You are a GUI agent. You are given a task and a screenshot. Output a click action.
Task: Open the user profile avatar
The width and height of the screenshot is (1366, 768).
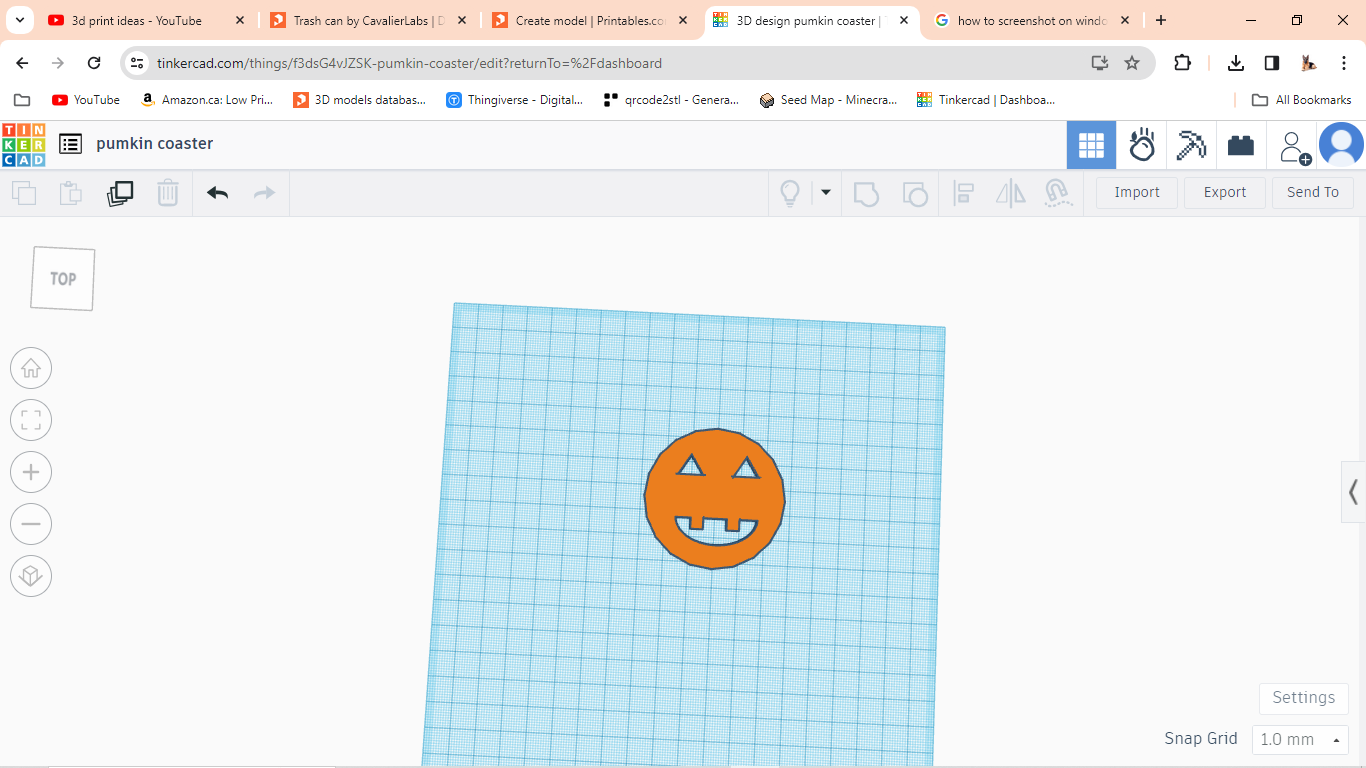tap(1341, 145)
